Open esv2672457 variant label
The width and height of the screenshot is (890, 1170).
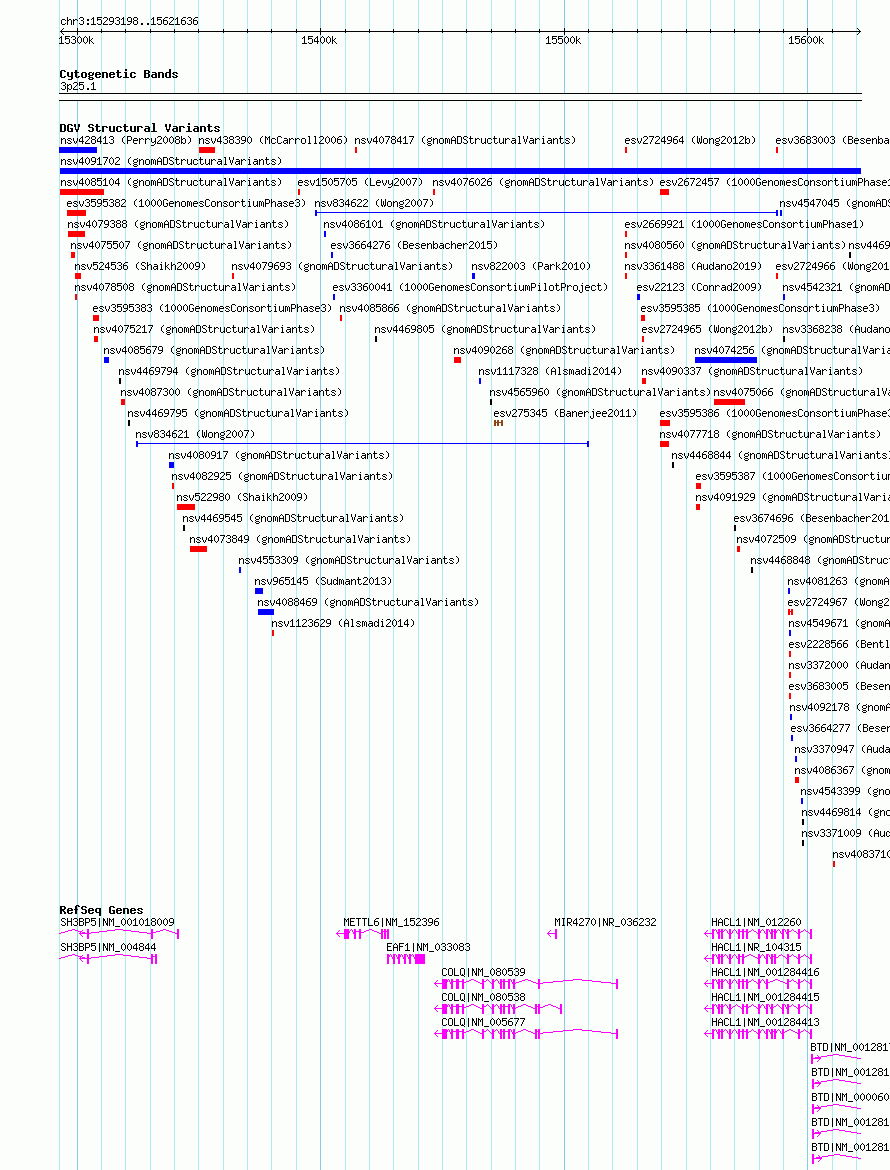774,182
